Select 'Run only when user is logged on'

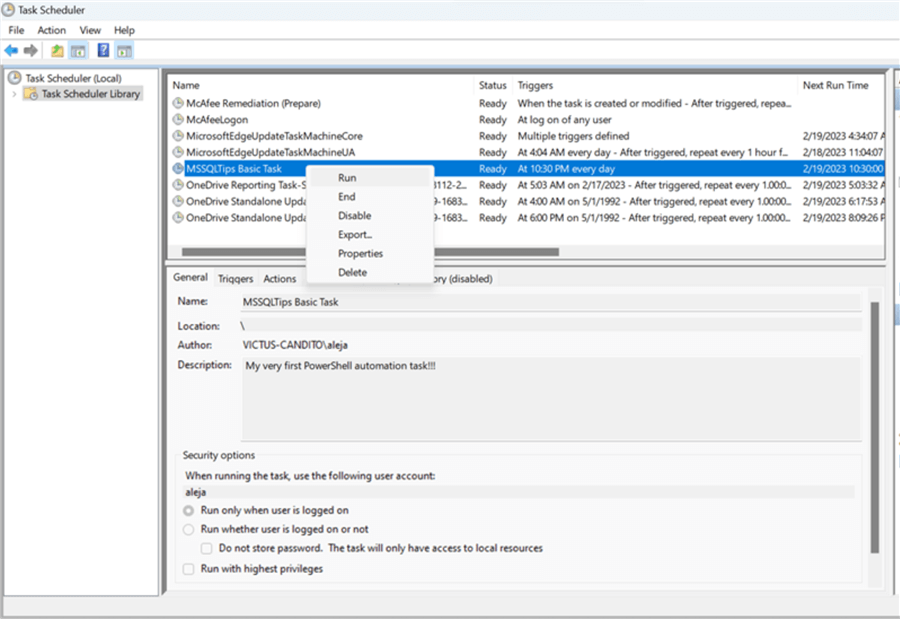pyautogui.click(x=188, y=510)
